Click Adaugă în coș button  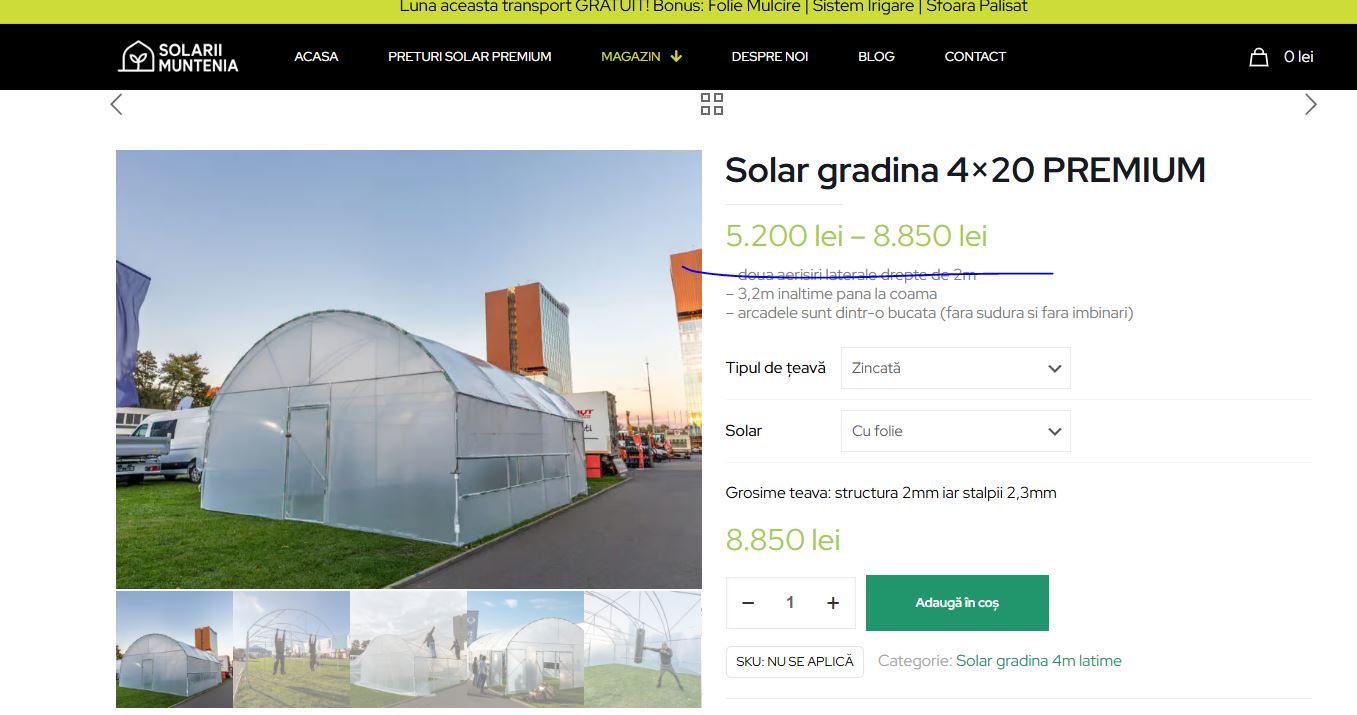click(x=957, y=603)
